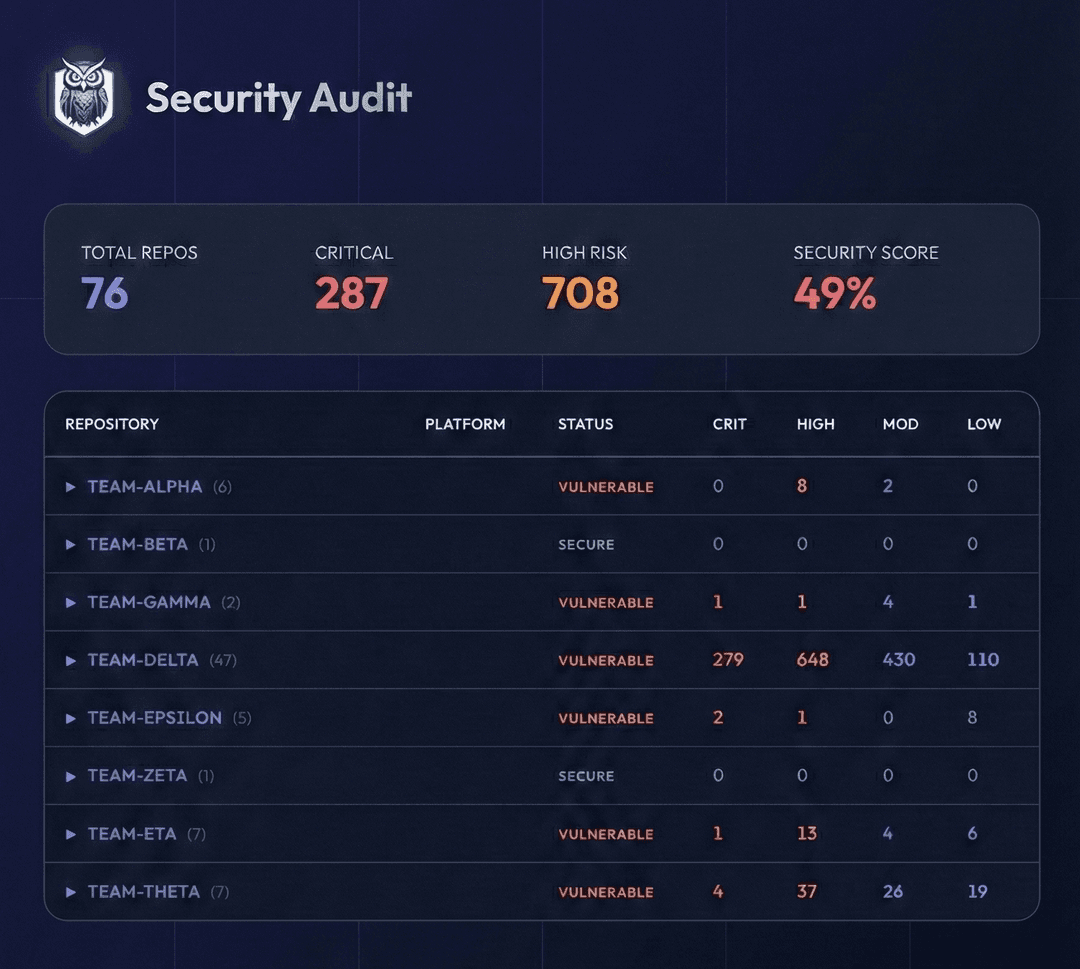The image size is (1080, 969).
Task: Expand the TEAM-ALPHA row arrow
Action: [71, 487]
